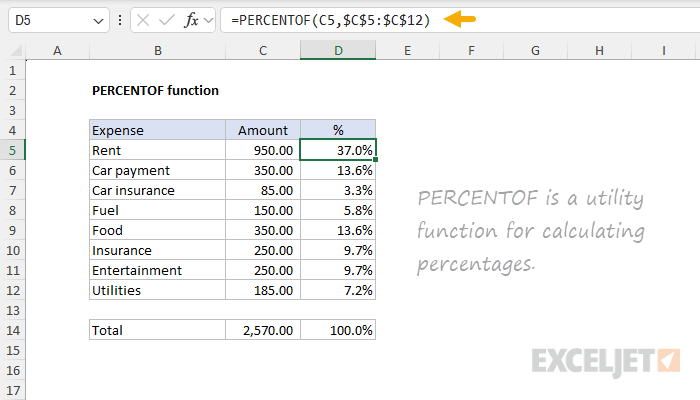
Task: Select column H header
Action: pos(599,50)
